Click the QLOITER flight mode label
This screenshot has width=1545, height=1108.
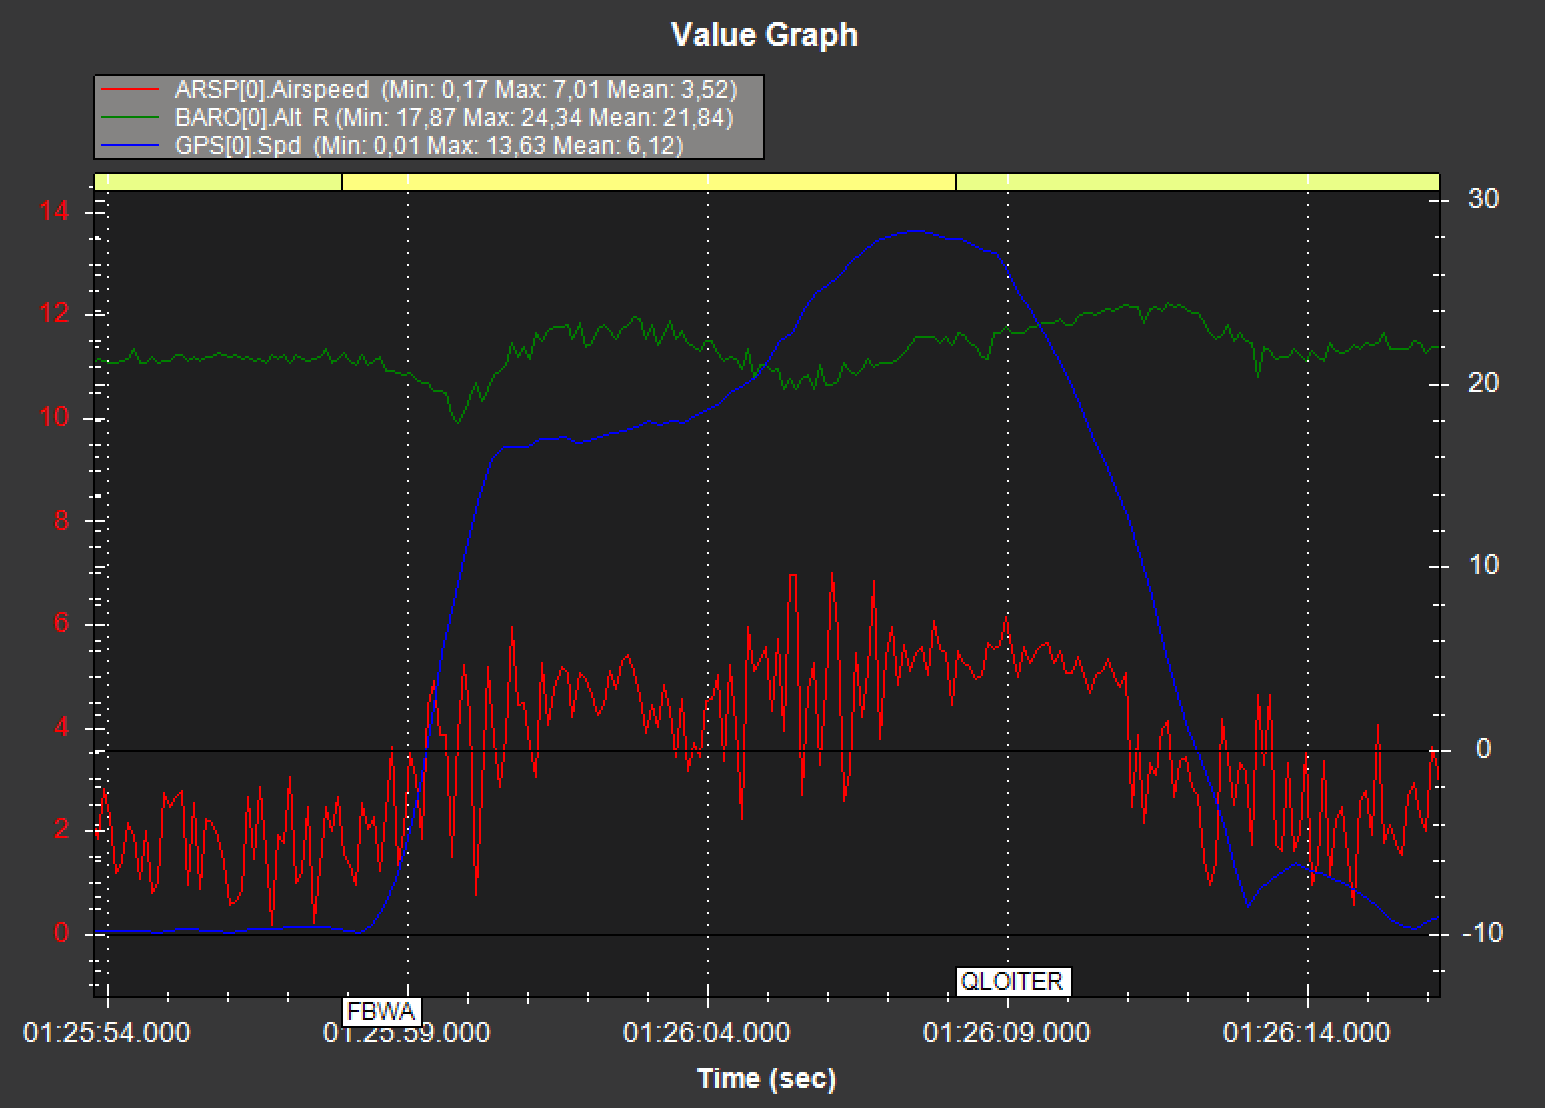click(1012, 981)
